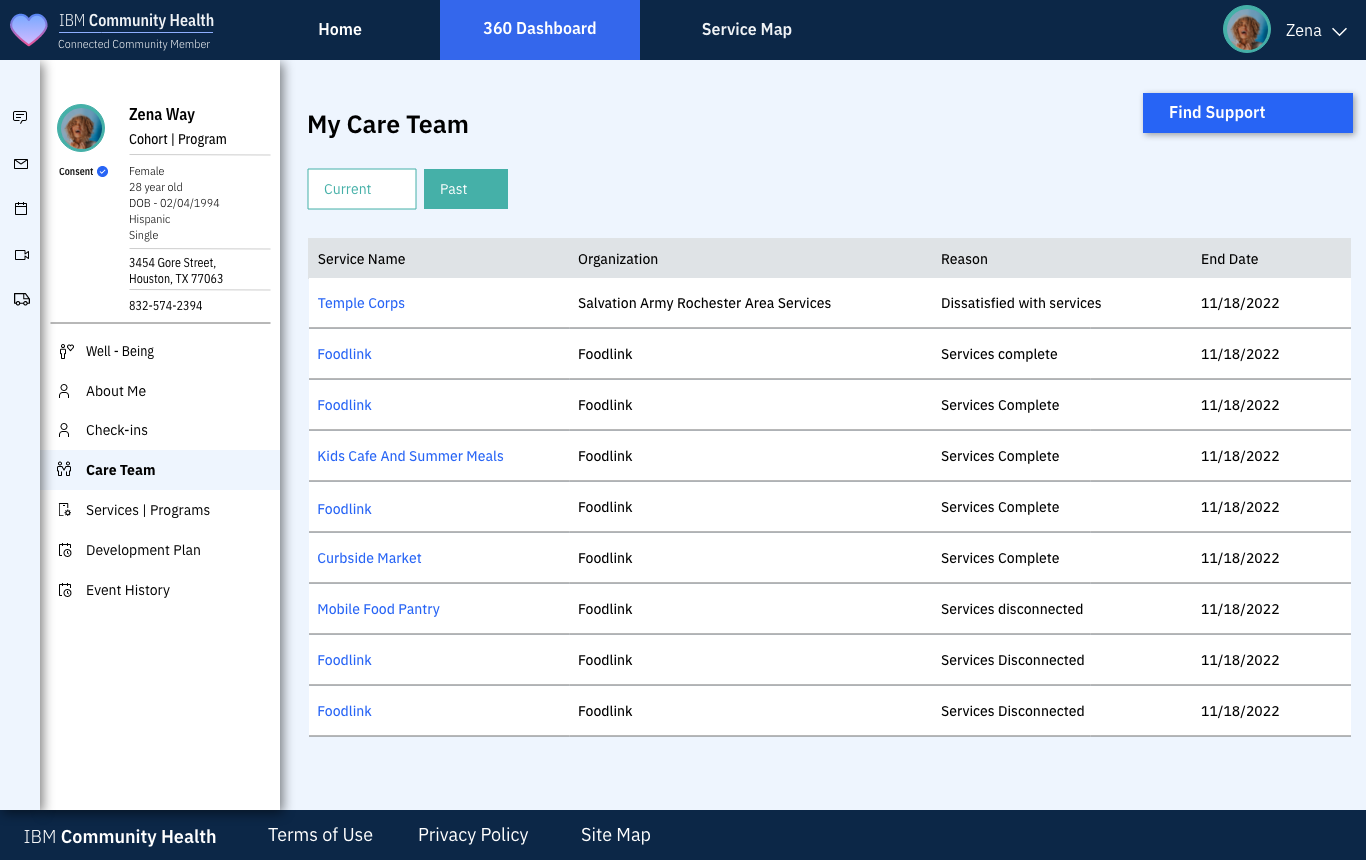Open the Privacy Policy footer link

pos(473,835)
